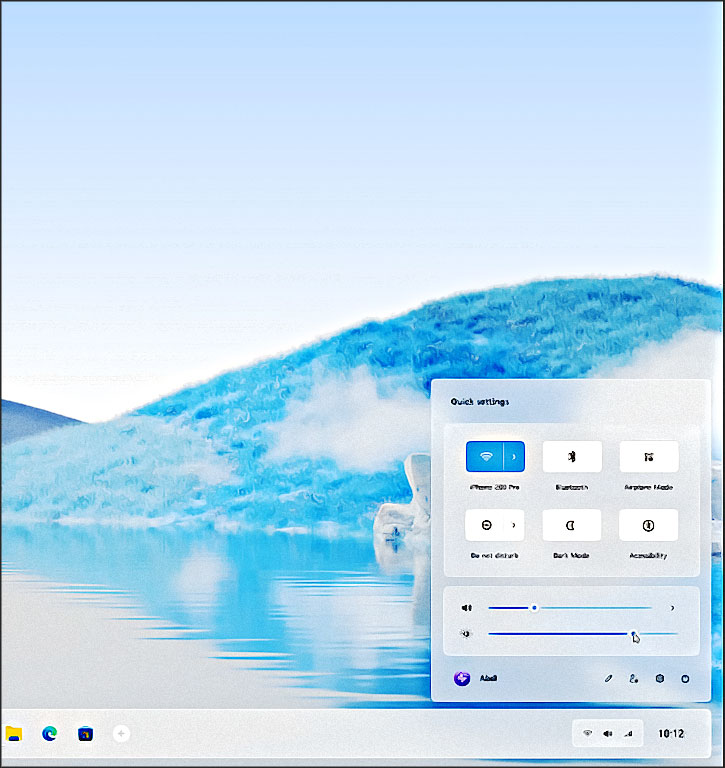This screenshot has height=768, width=725.
Task: Click the speaker icon in system tray
Action: tap(608, 733)
